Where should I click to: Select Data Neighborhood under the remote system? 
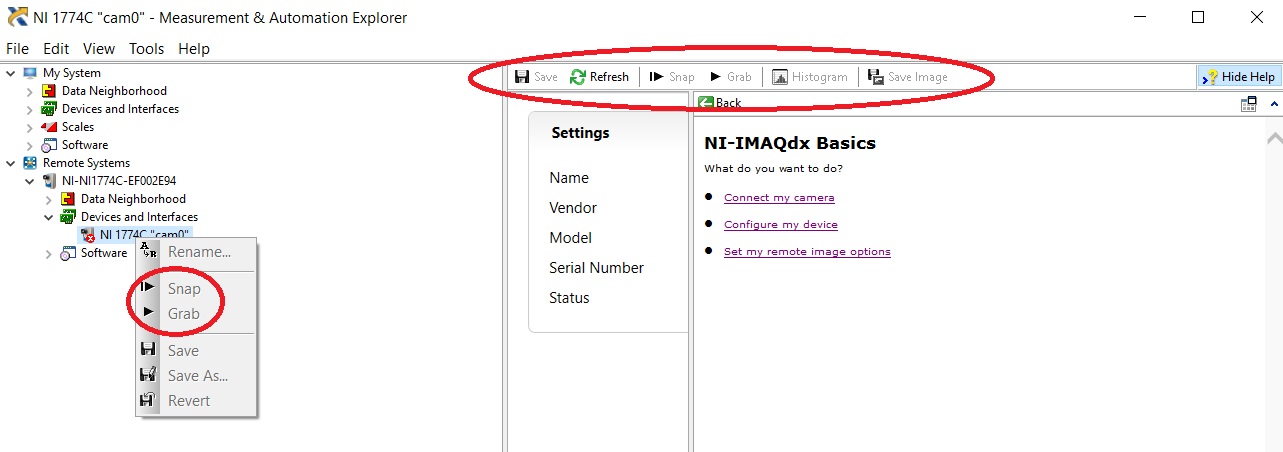pos(133,199)
